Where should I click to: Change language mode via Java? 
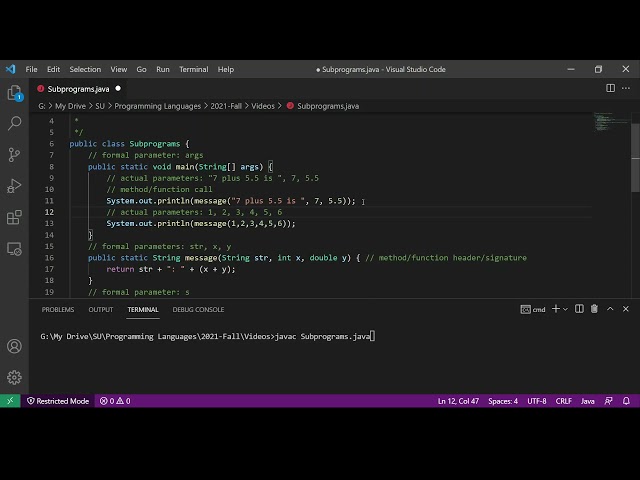pos(587,401)
